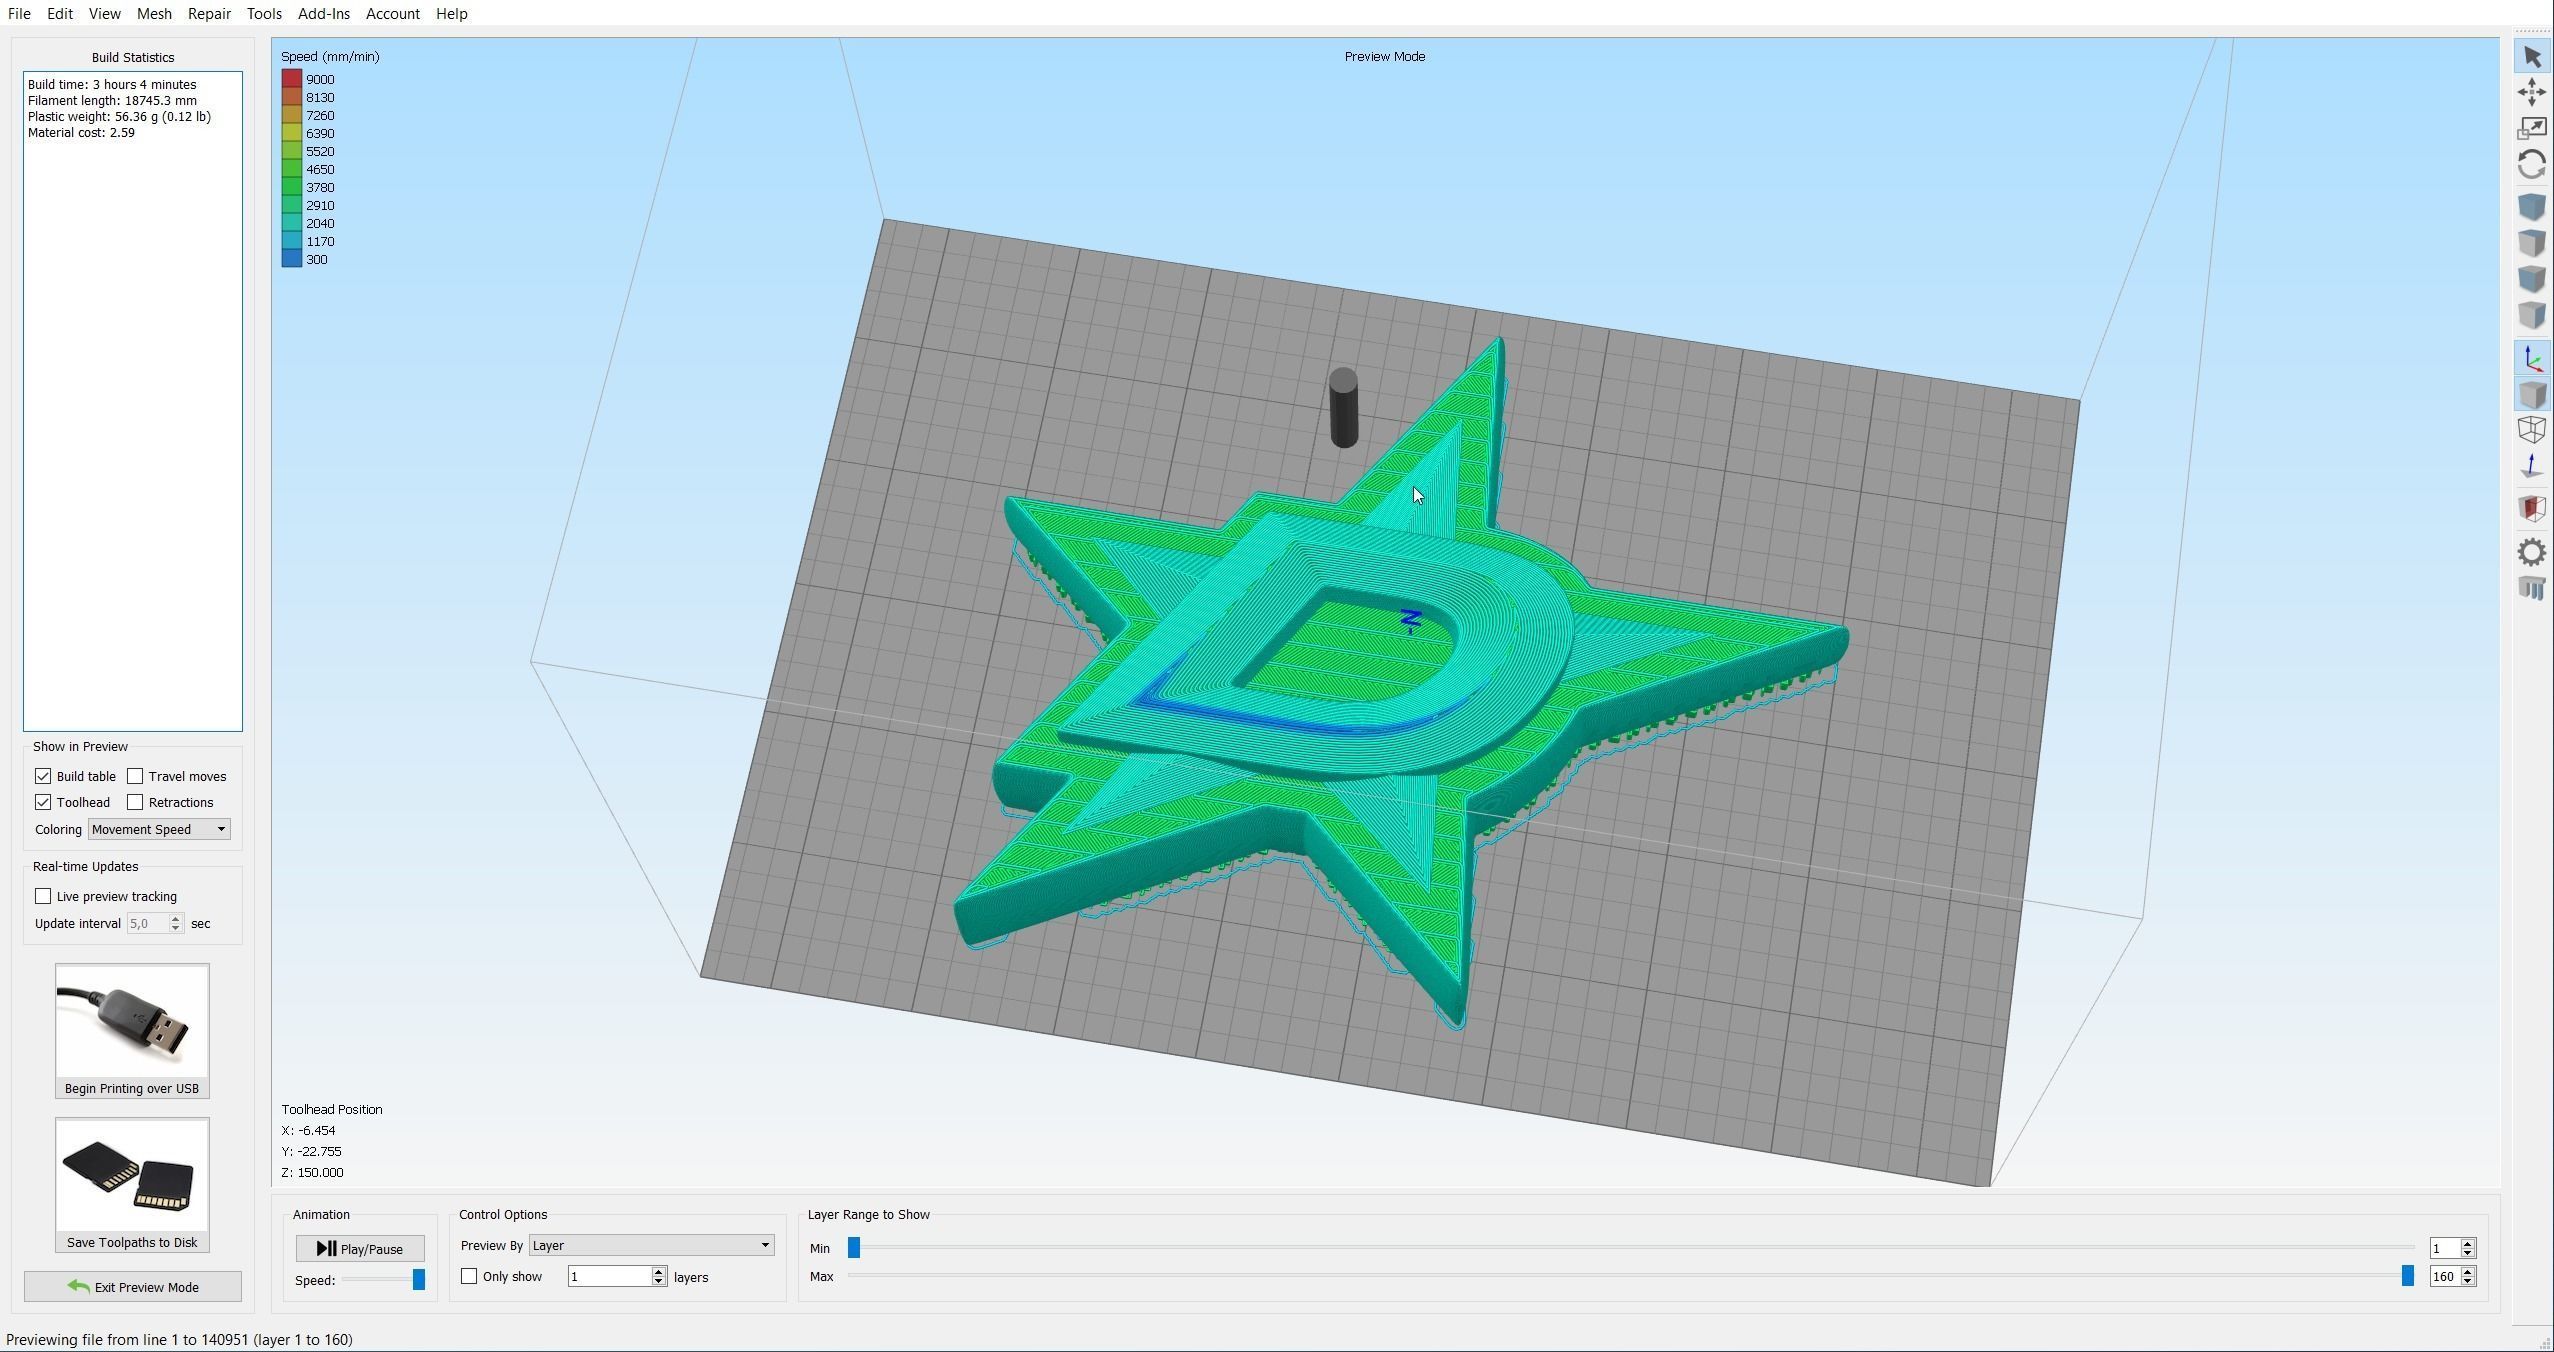
Task: Select the rotate model tool
Action: coord(2531,165)
